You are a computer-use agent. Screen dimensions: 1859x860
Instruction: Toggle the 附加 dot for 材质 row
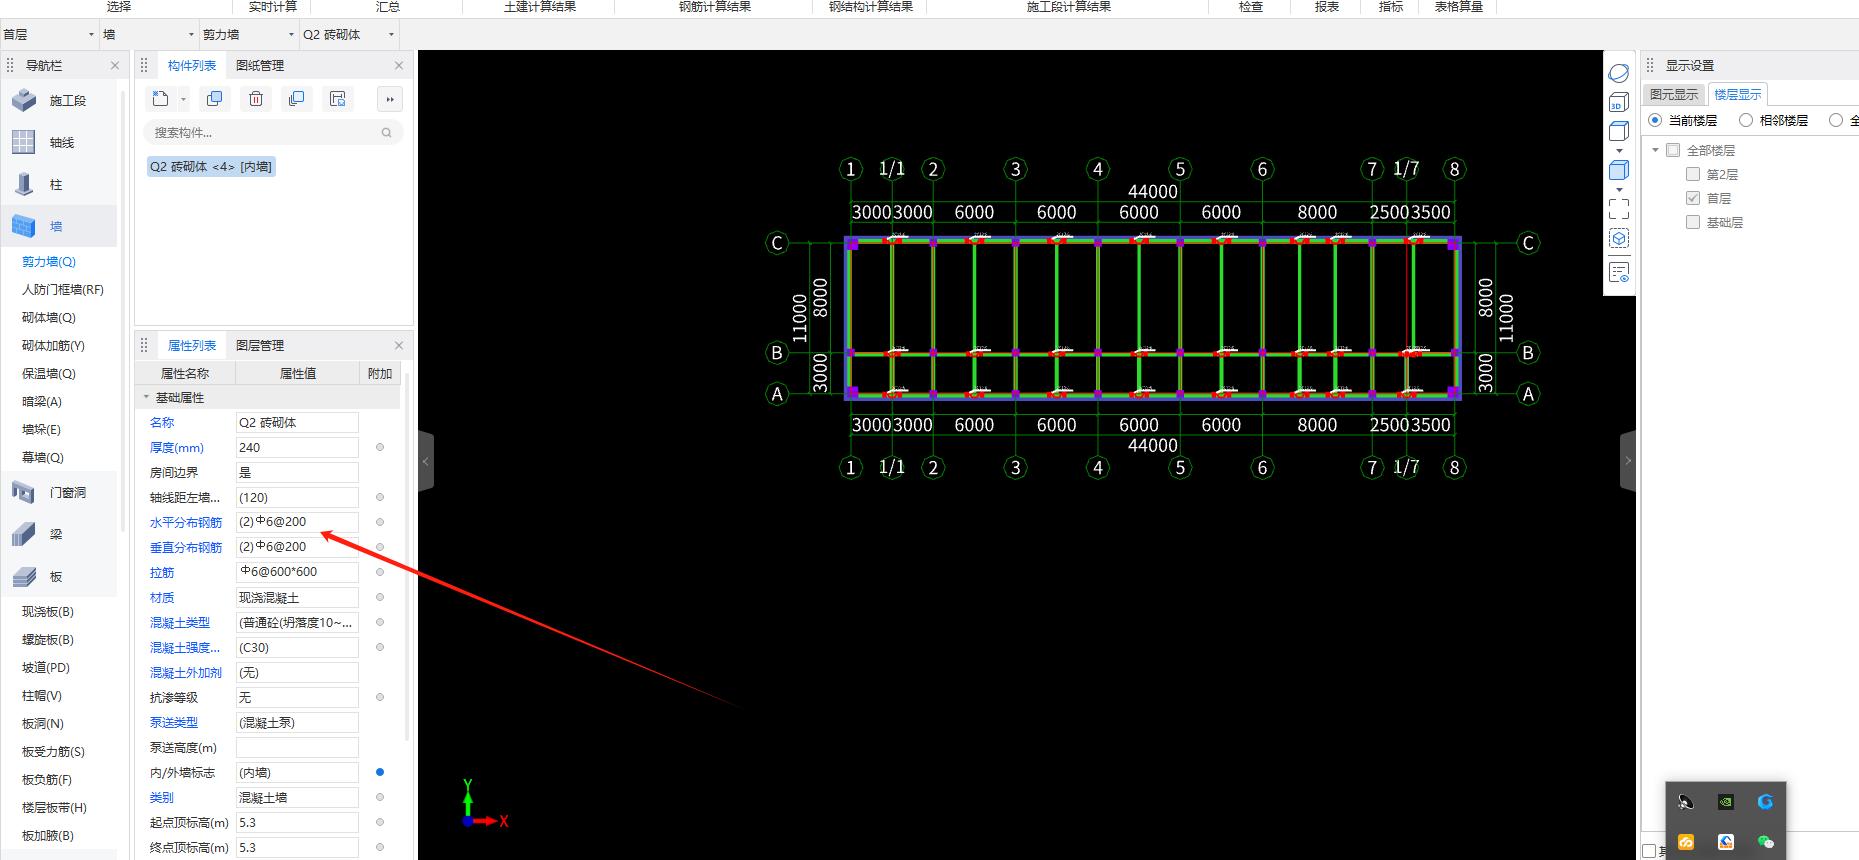pos(380,597)
